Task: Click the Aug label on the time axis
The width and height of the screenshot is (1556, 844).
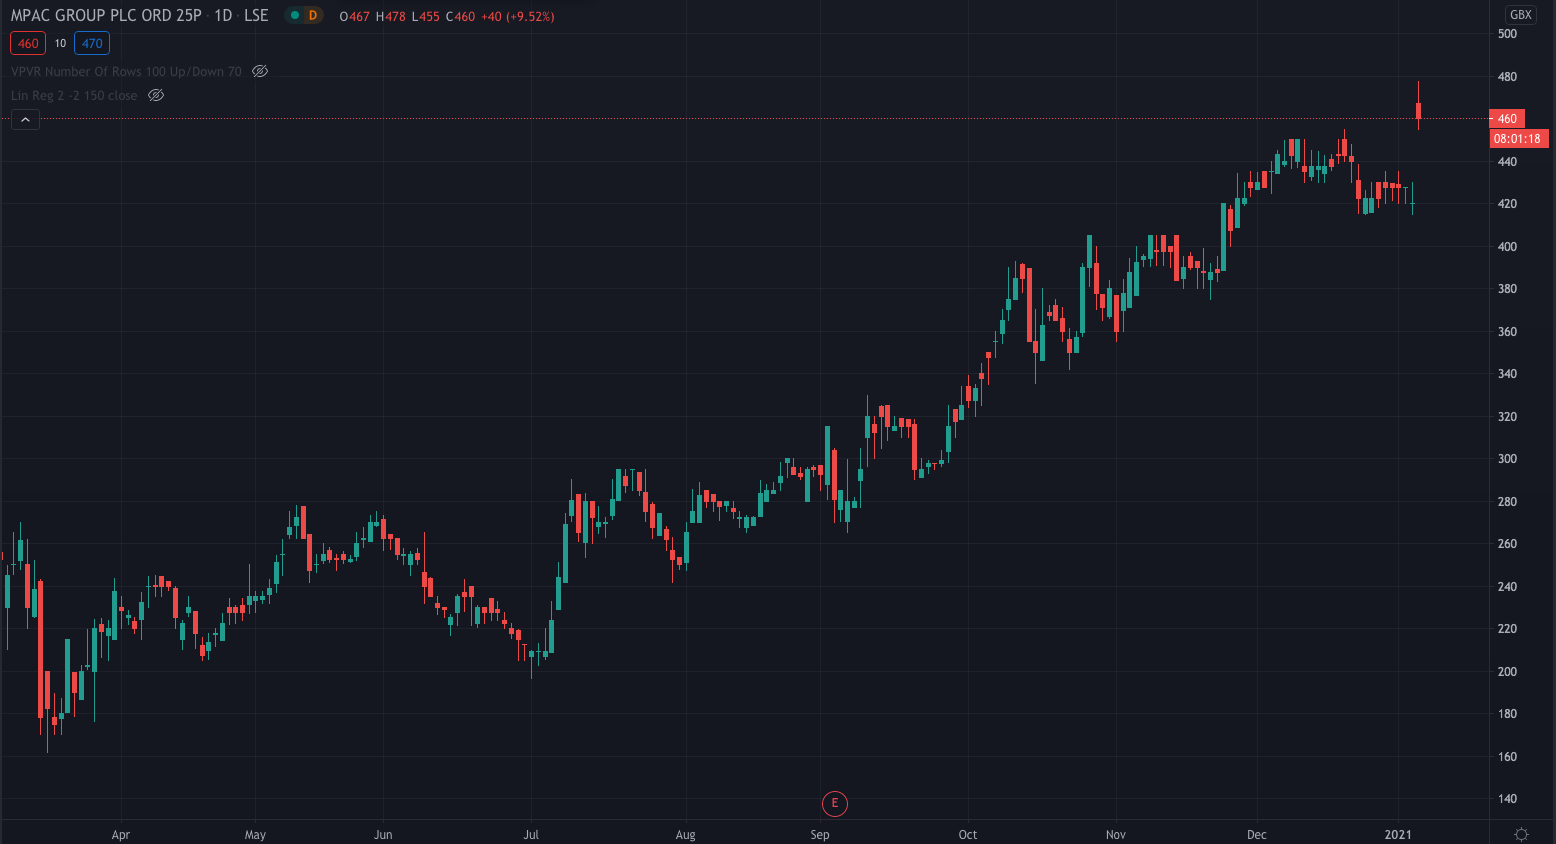Action: click(x=685, y=834)
